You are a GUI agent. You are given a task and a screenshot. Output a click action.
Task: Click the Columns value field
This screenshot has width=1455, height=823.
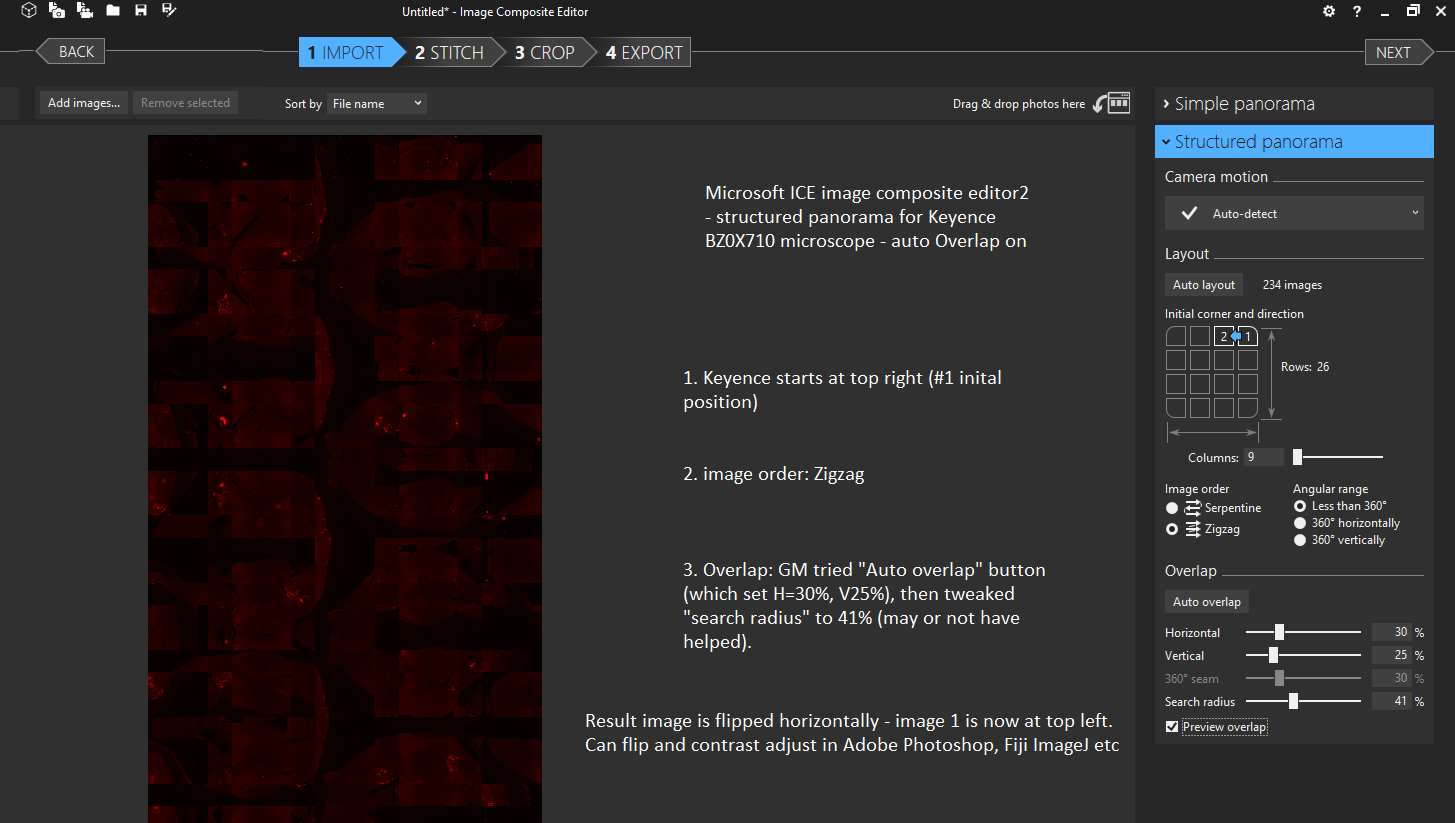pyautogui.click(x=1263, y=457)
